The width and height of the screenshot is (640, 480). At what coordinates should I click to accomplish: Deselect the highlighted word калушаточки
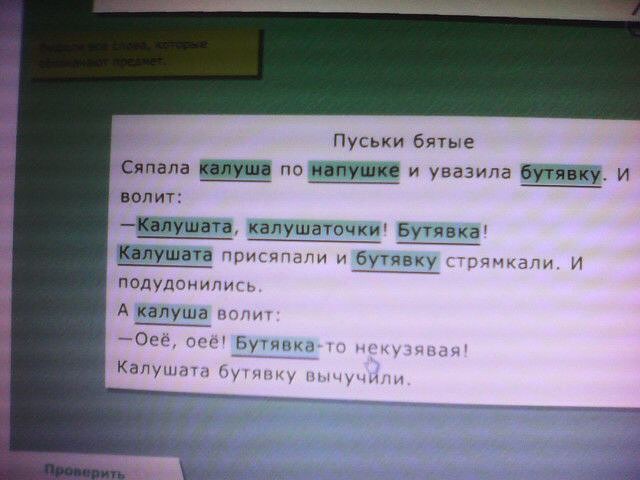[314, 229]
